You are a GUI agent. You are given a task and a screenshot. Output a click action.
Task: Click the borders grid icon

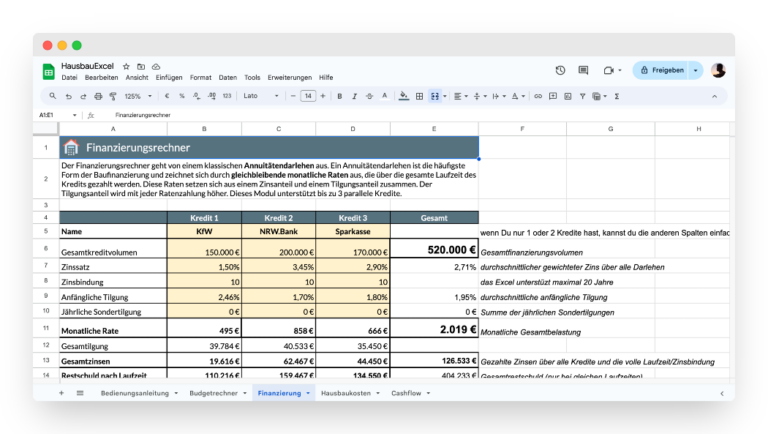pyautogui.click(x=419, y=96)
